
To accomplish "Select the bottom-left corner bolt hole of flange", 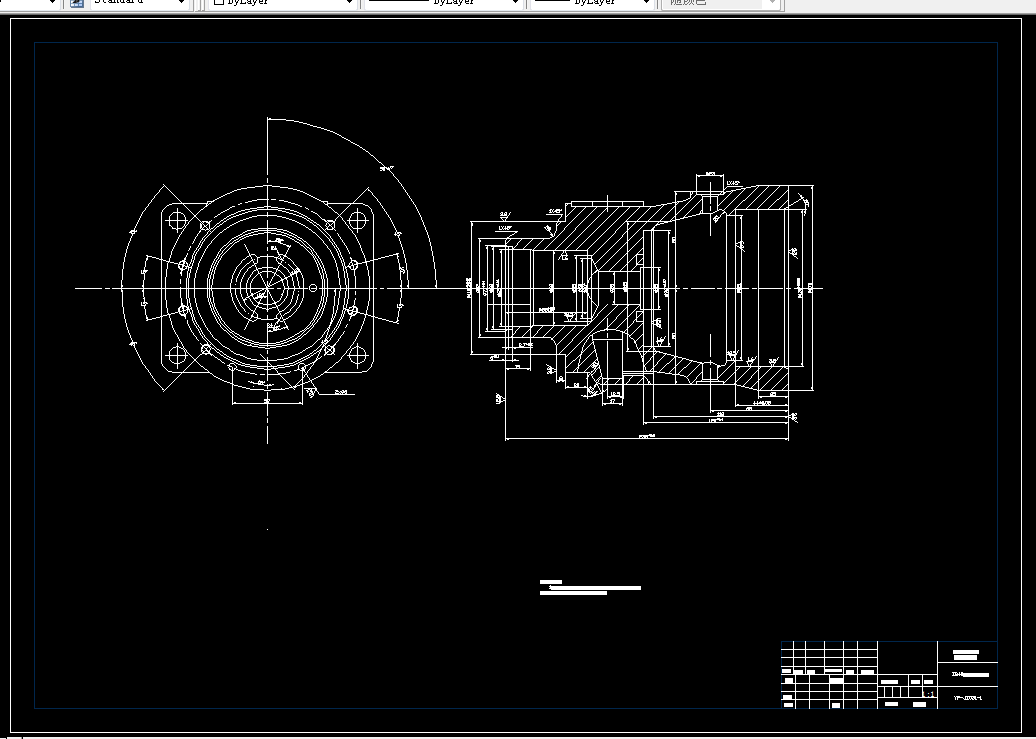I will click(176, 356).
